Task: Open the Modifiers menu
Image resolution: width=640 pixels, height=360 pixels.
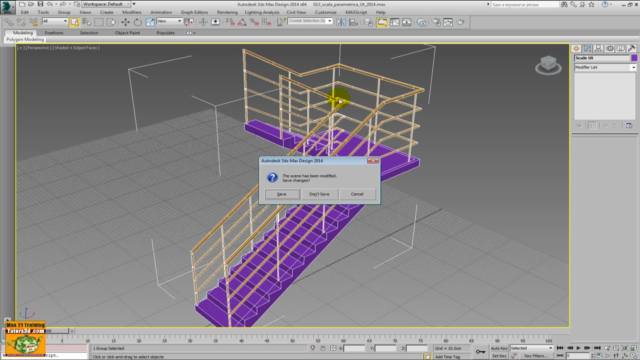Action: click(x=131, y=12)
